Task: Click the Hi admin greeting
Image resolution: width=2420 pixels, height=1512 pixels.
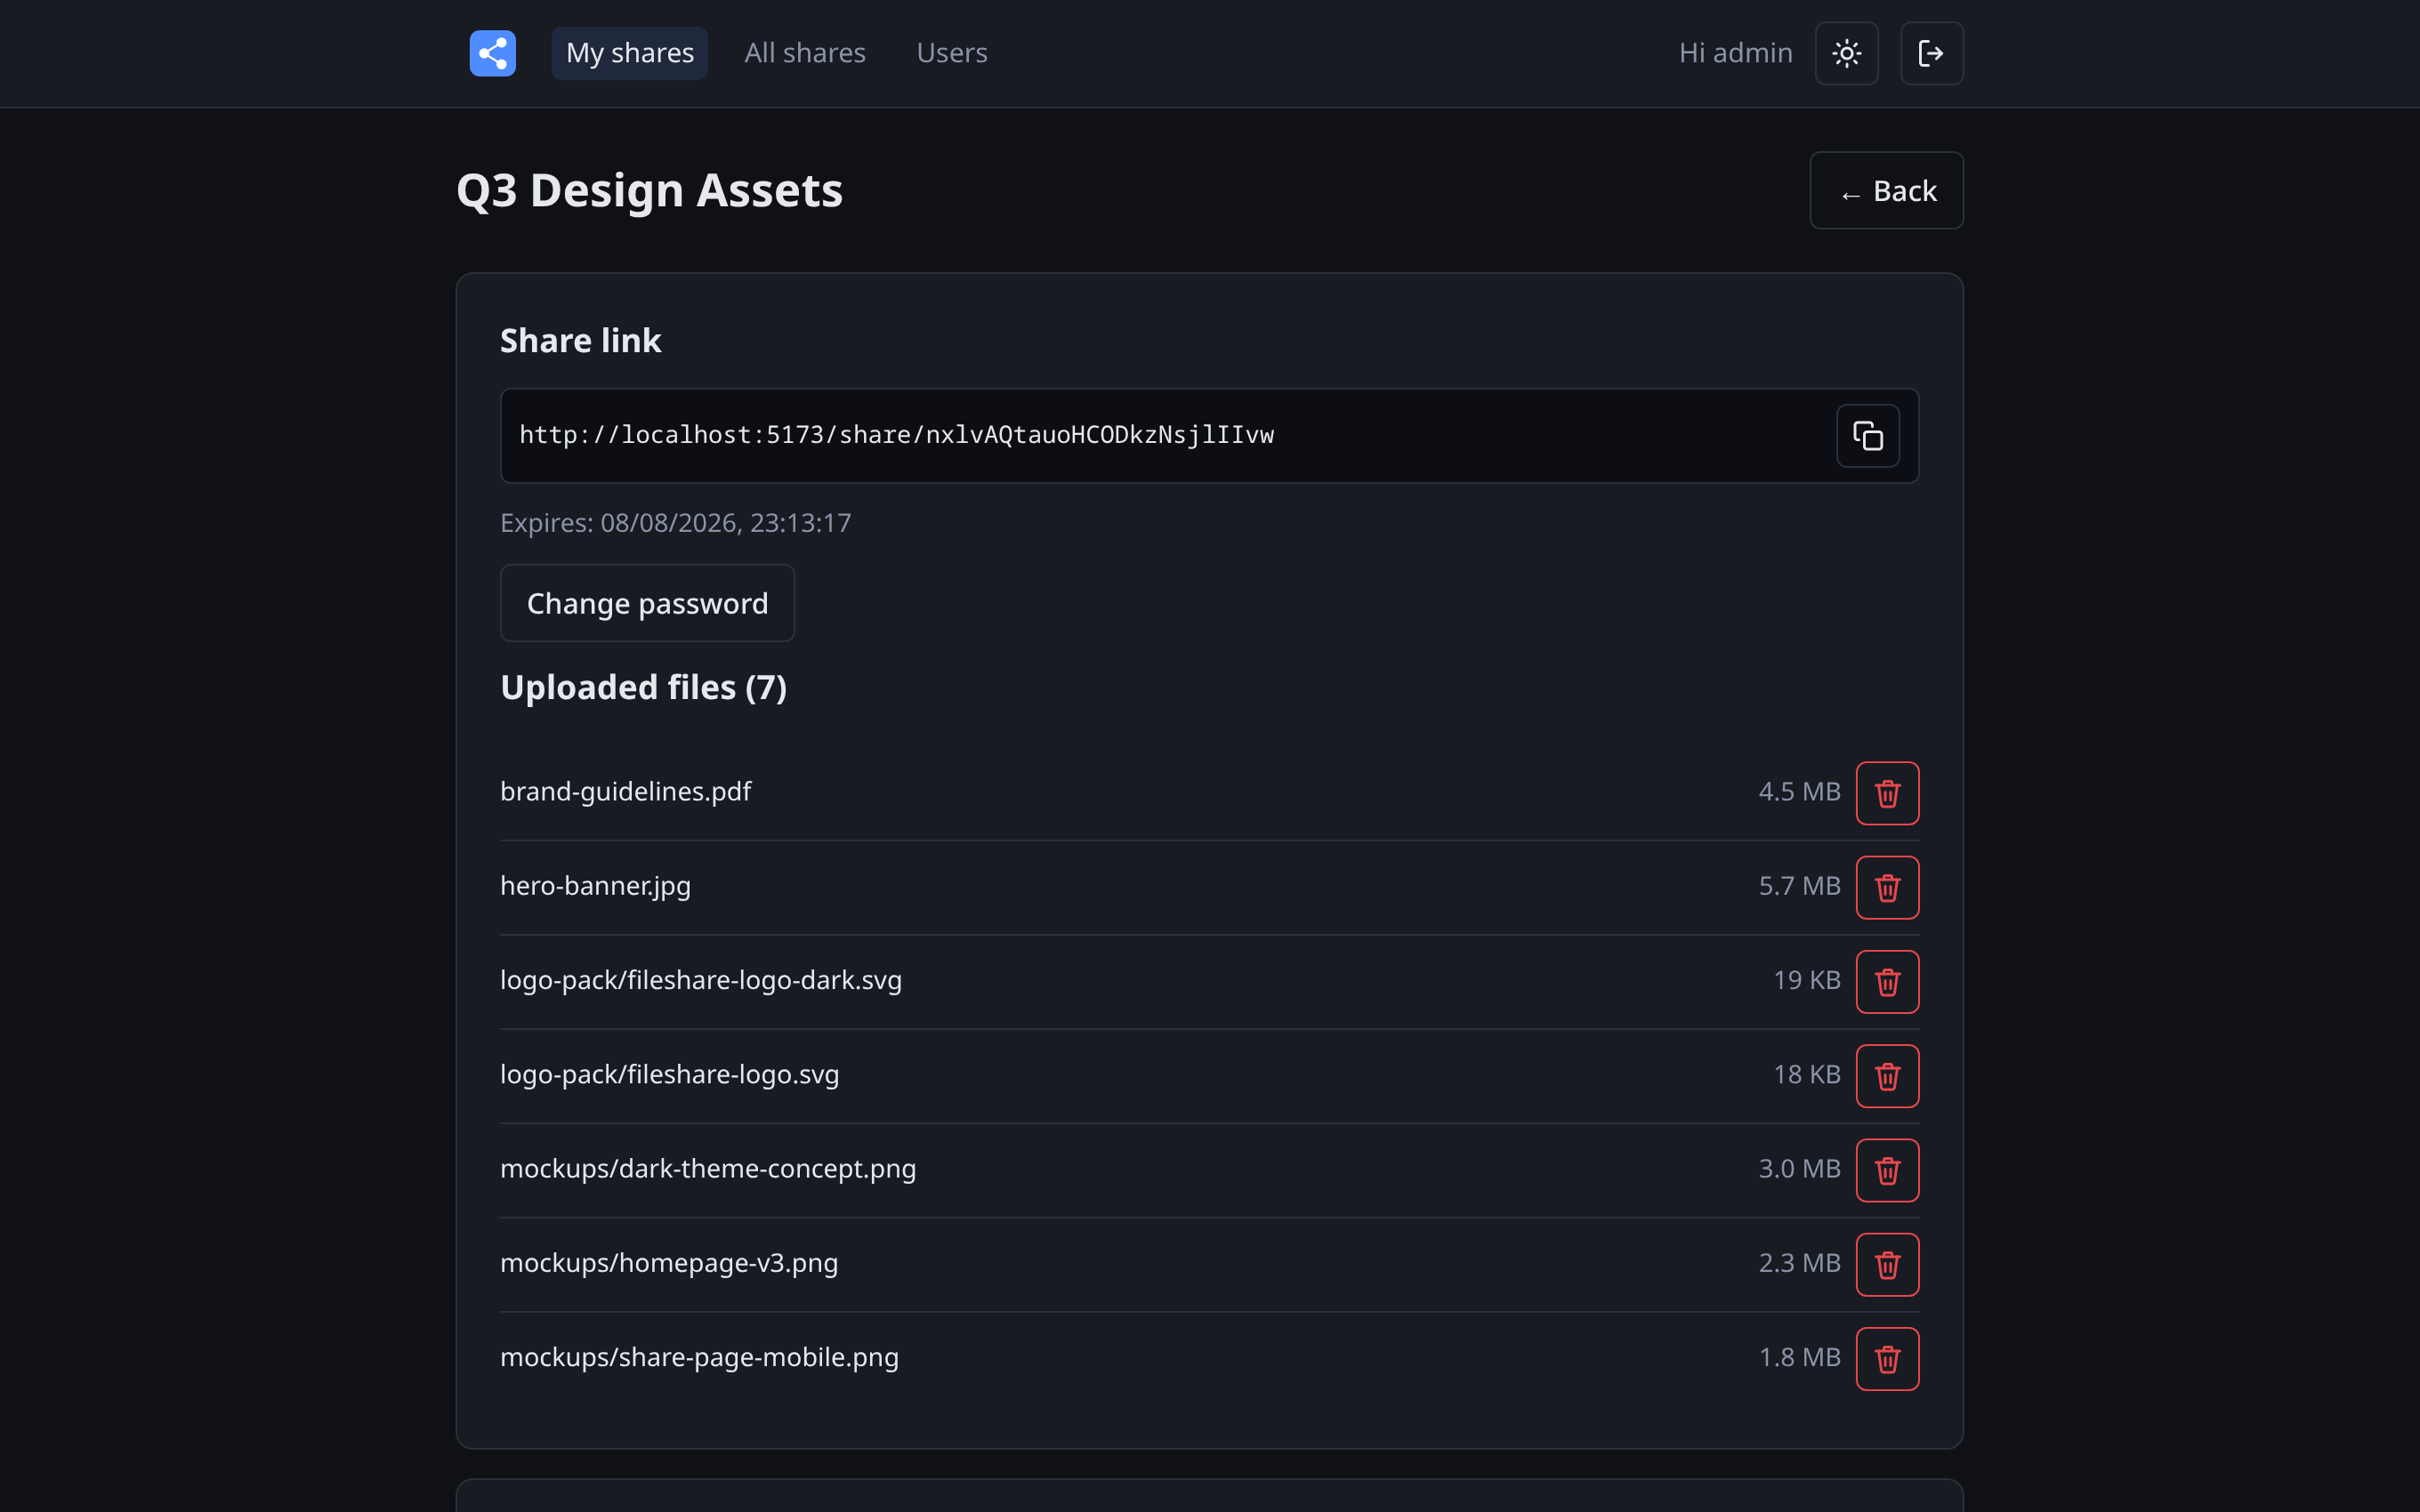Action: [1735, 53]
